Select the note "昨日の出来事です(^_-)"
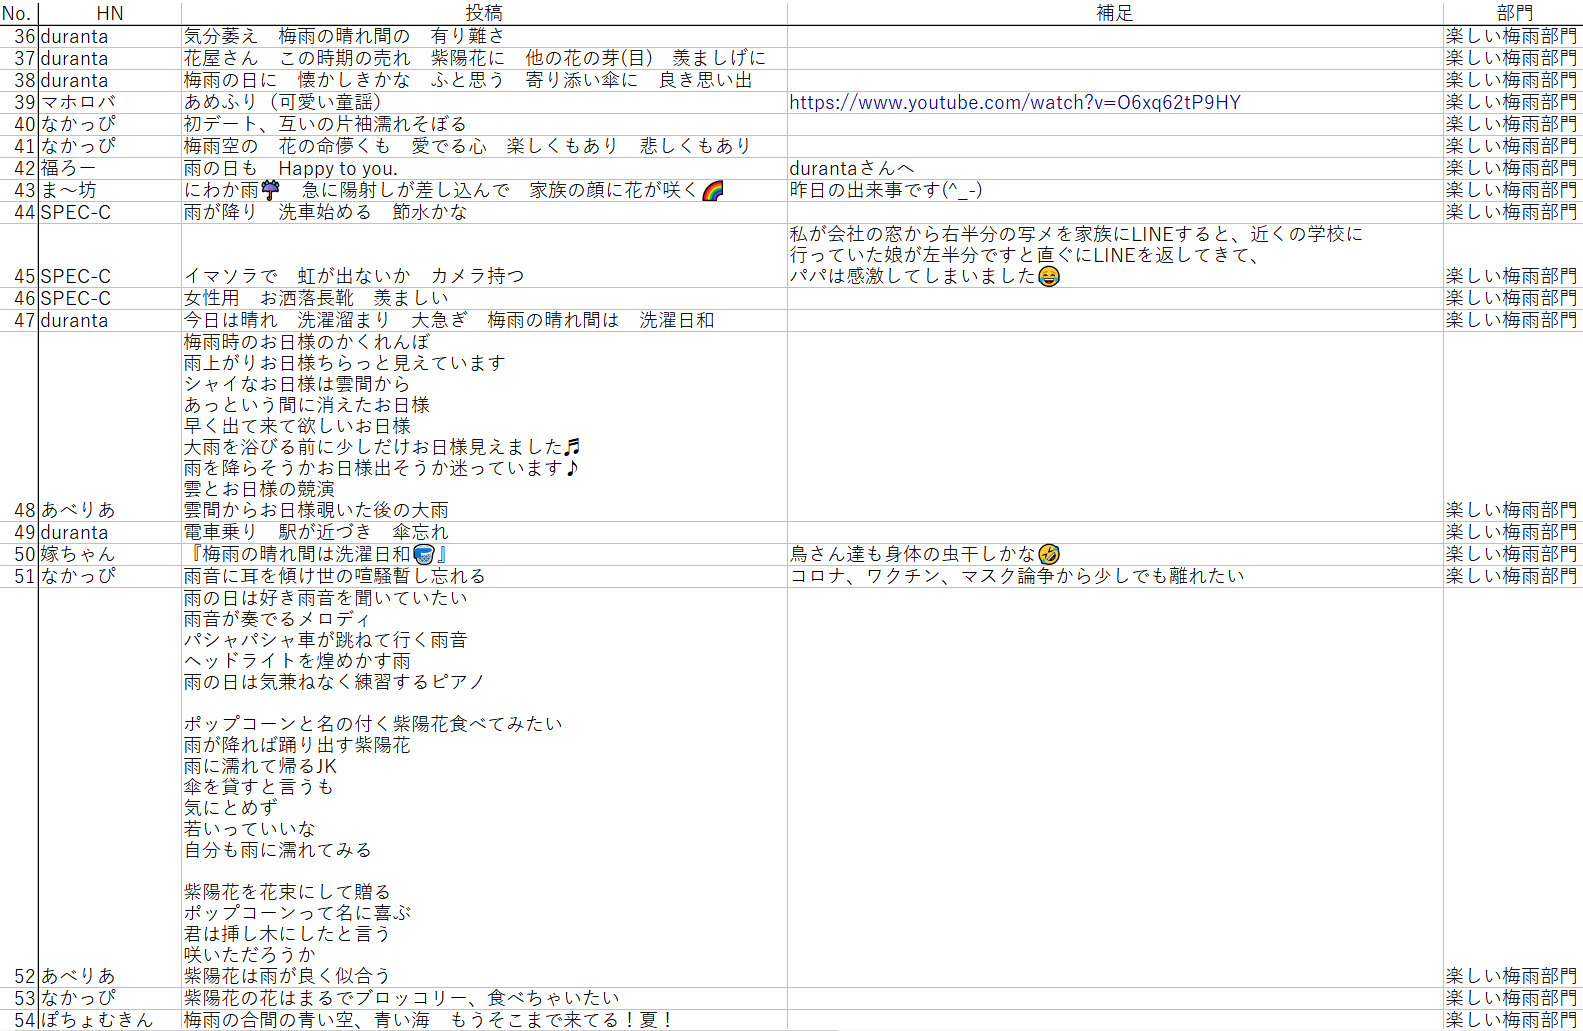 (886, 190)
